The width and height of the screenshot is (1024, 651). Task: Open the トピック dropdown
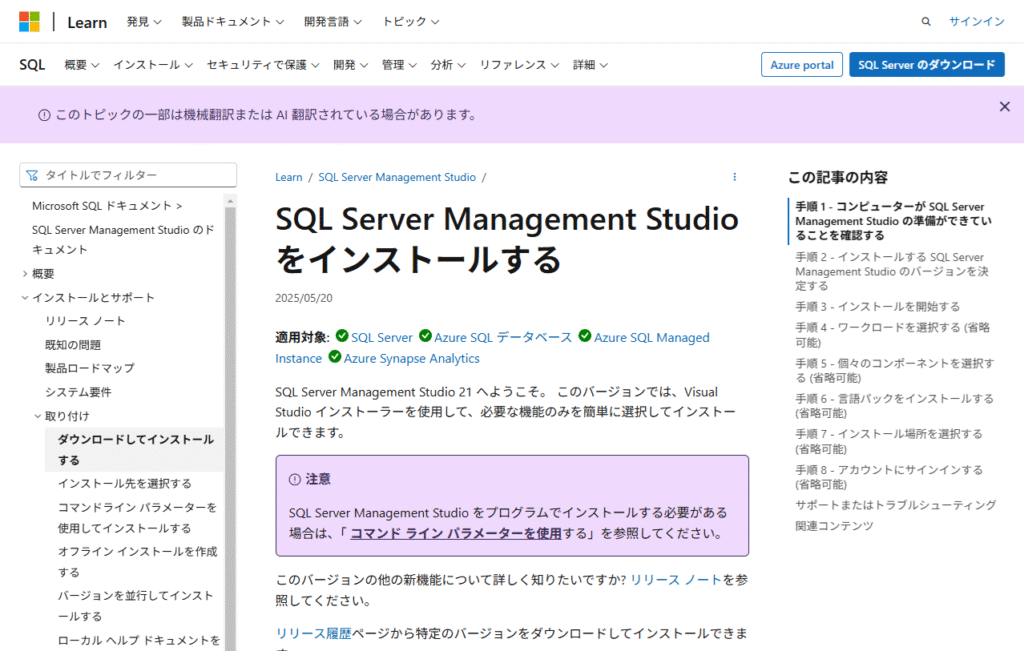(410, 22)
